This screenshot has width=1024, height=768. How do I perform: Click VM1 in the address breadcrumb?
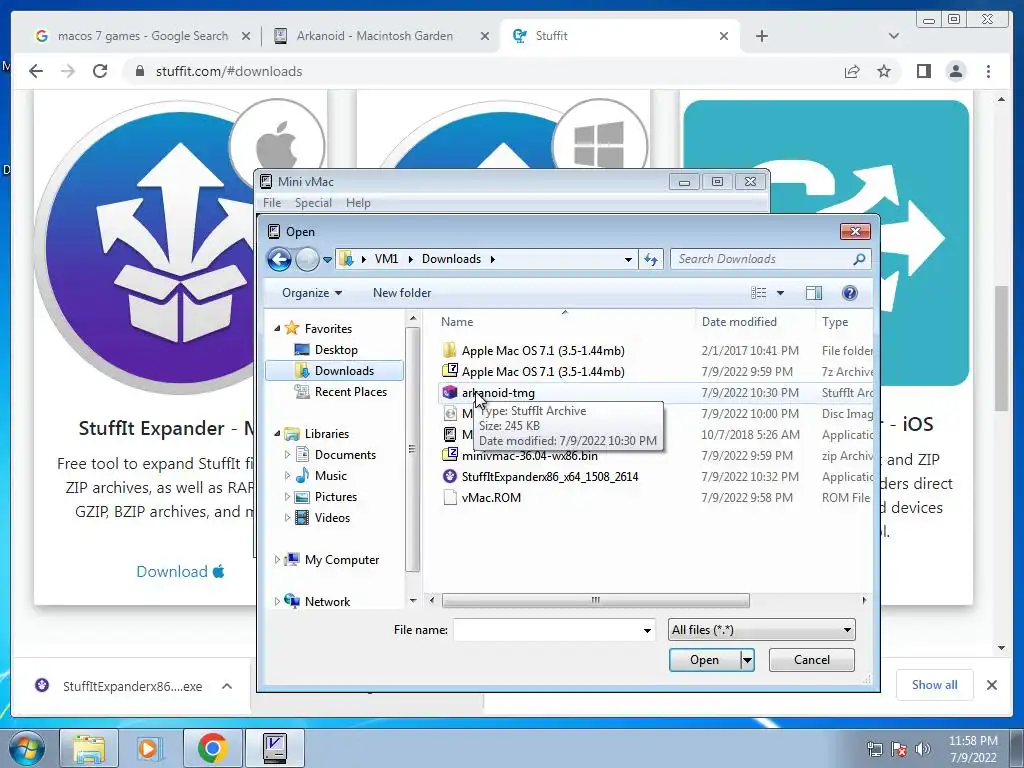click(x=386, y=259)
